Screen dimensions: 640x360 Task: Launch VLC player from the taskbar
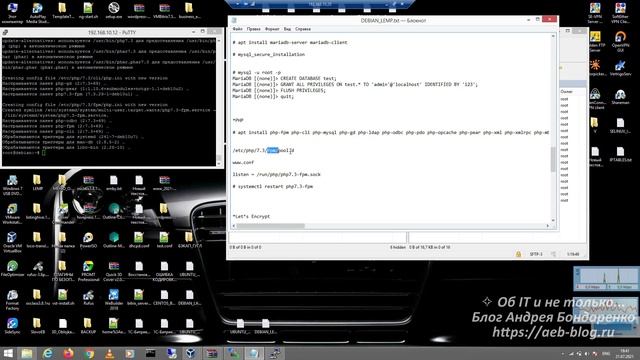tap(109, 353)
